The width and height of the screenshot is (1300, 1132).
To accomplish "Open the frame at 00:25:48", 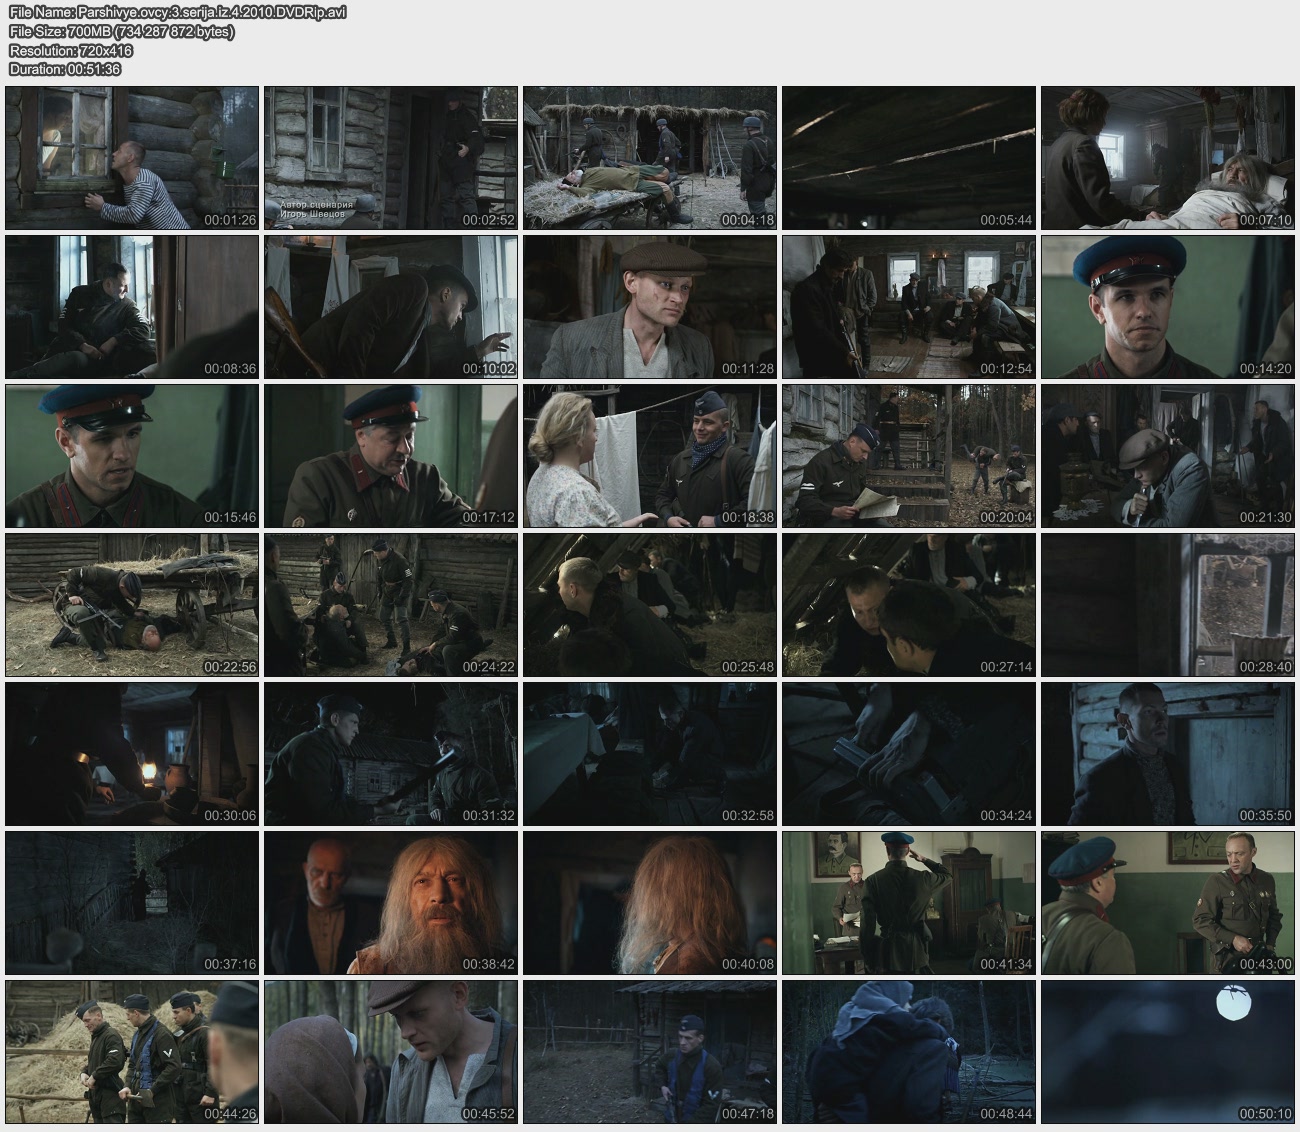I will pyautogui.click(x=650, y=605).
